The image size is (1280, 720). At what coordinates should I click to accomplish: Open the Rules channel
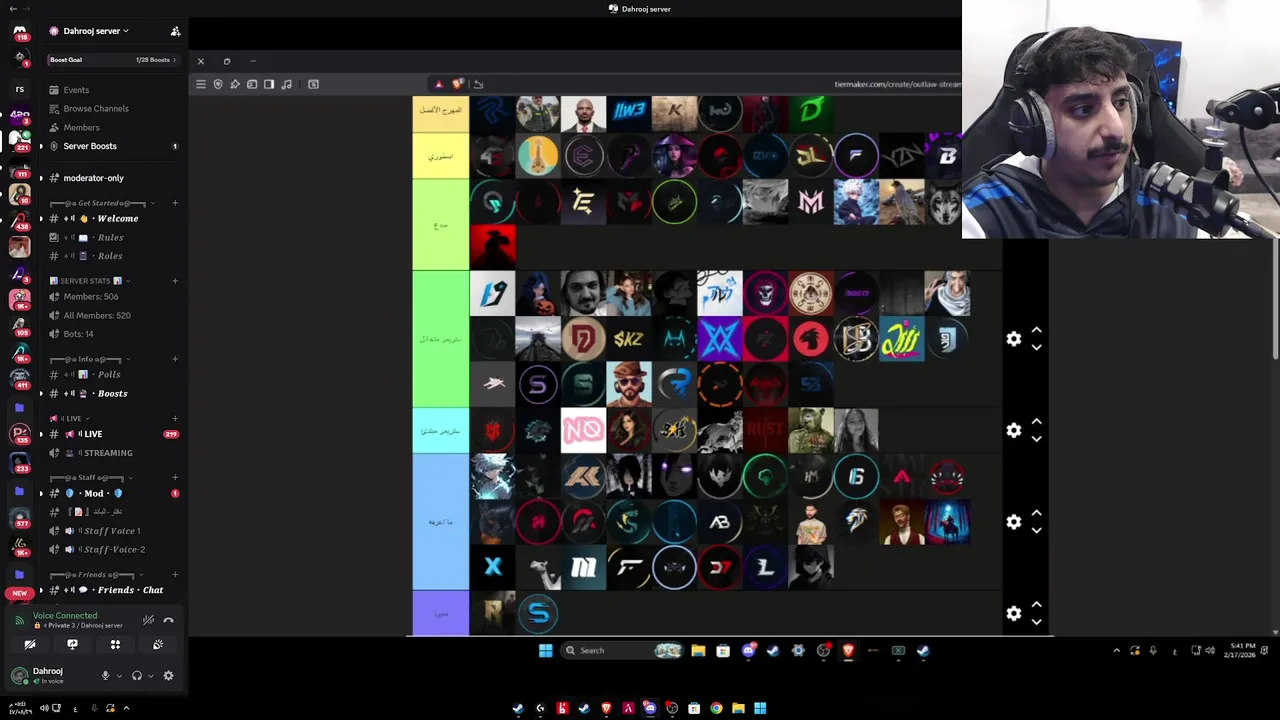click(112, 237)
